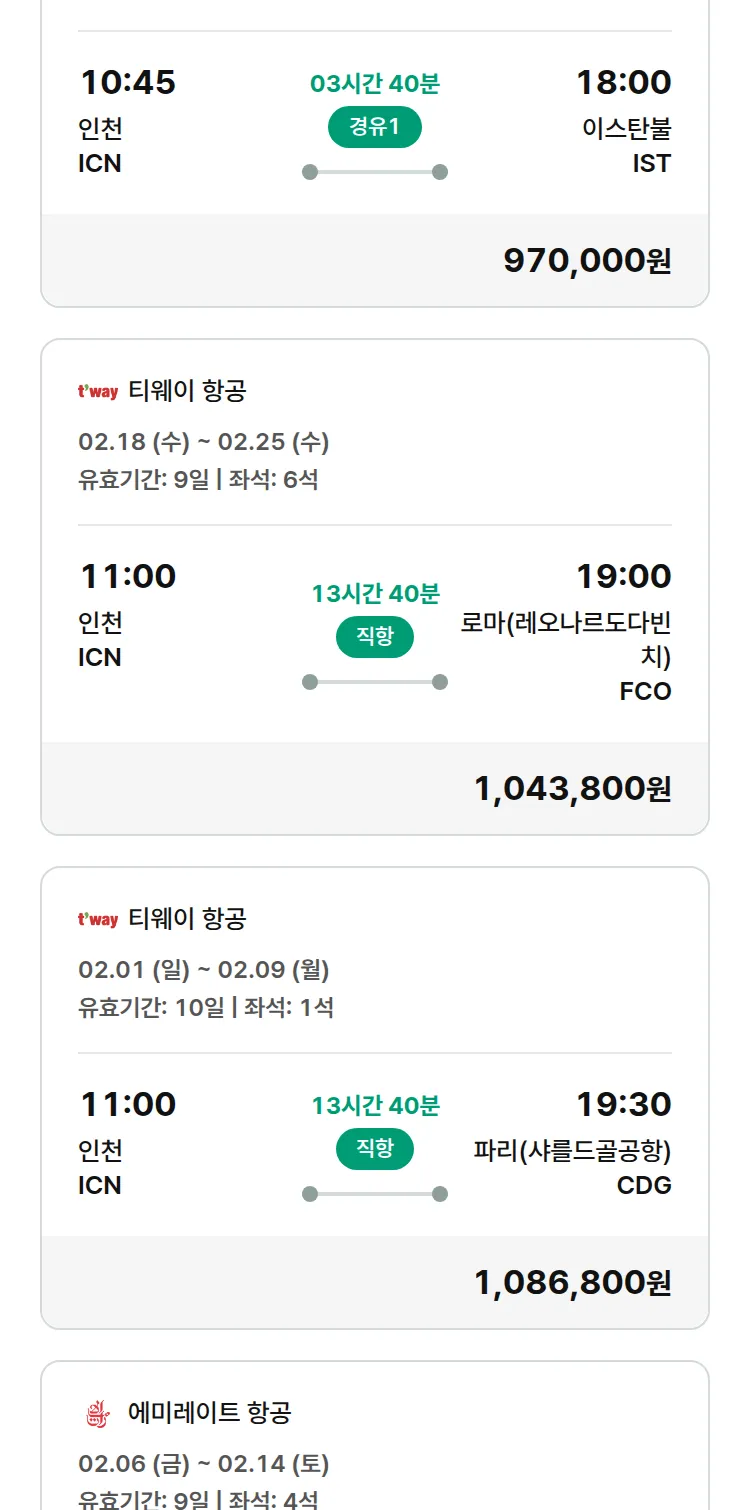The image size is (750, 1510).
Task: Click the Paris route line graphic
Action: [x=375, y=1194]
